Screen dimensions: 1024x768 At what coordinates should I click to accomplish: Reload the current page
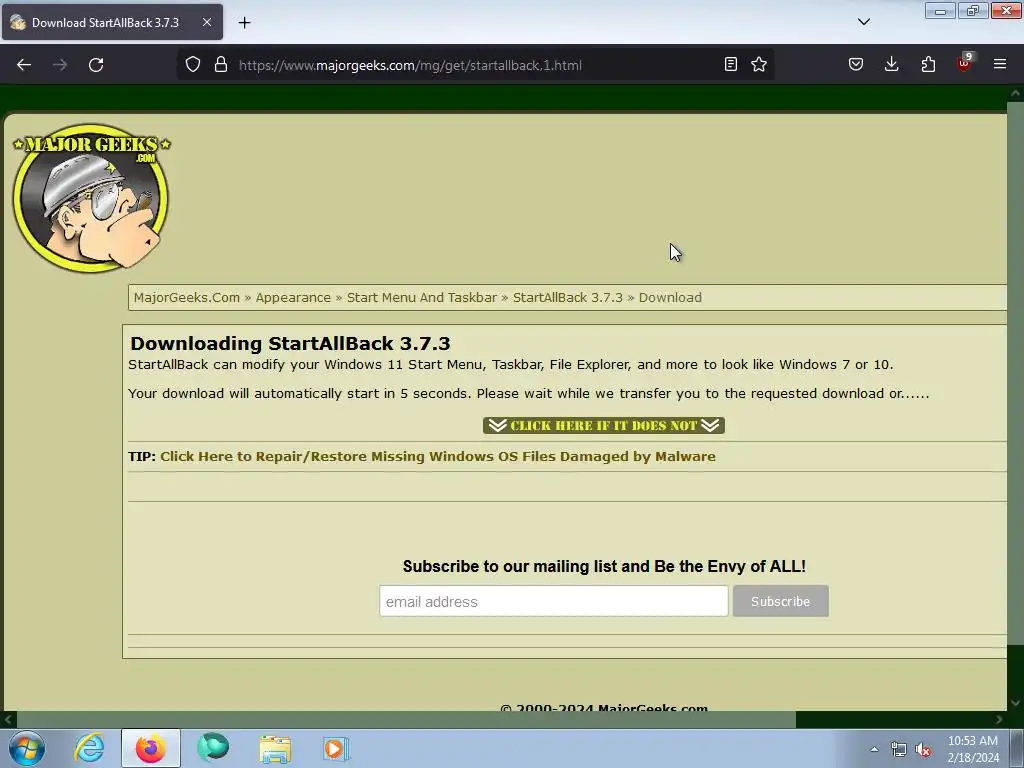pyautogui.click(x=96, y=65)
